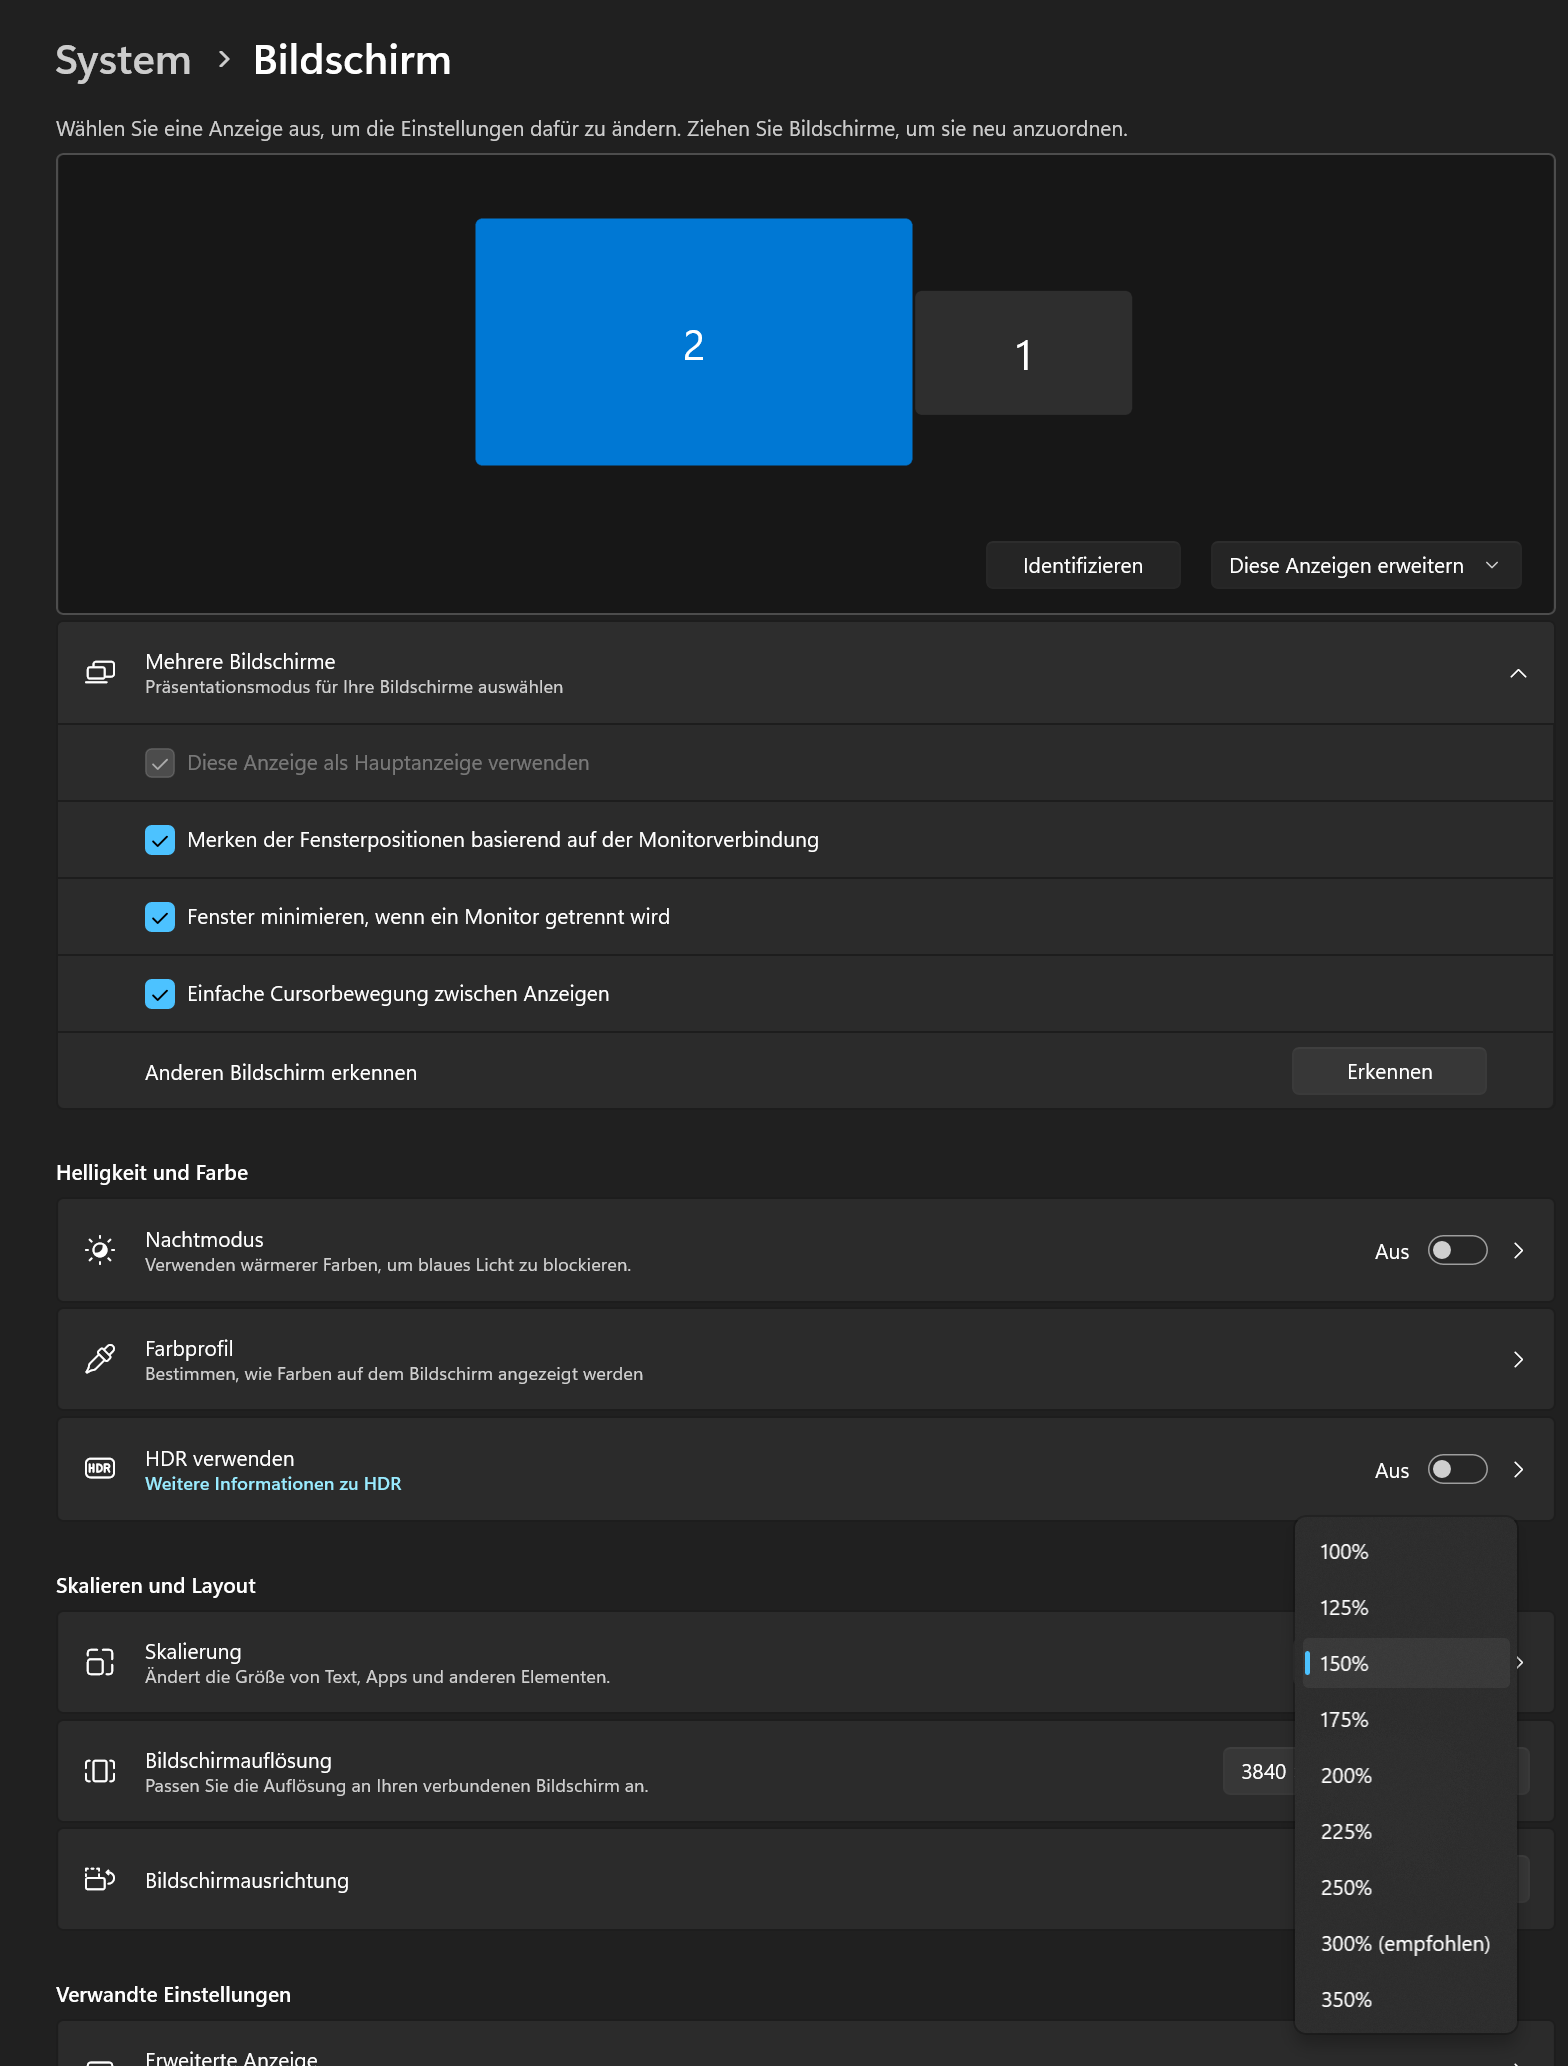The height and width of the screenshot is (2066, 1568).
Task: Click 'Helligkeit und Farbe' section heading
Action: [x=152, y=1173]
